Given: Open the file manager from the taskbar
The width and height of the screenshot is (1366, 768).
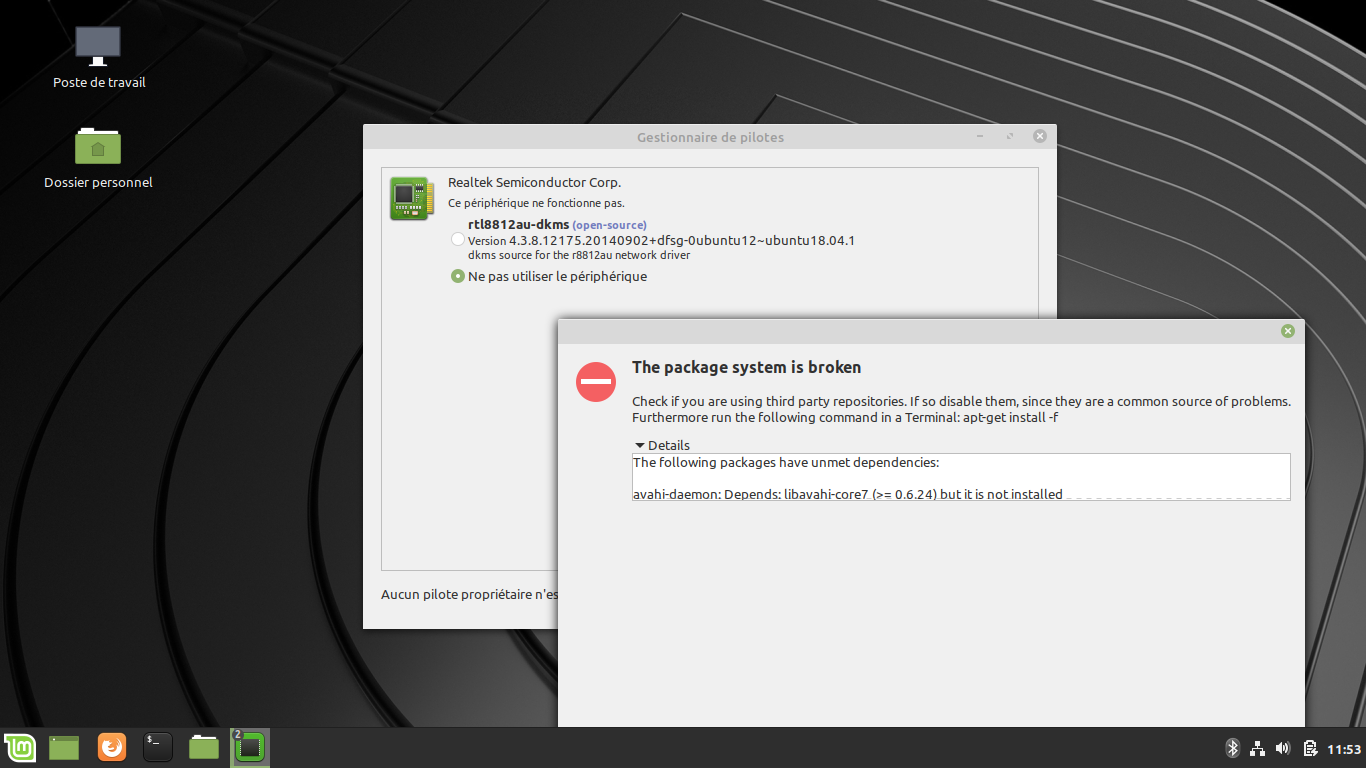Looking at the screenshot, I should click(x=204, y=747).
